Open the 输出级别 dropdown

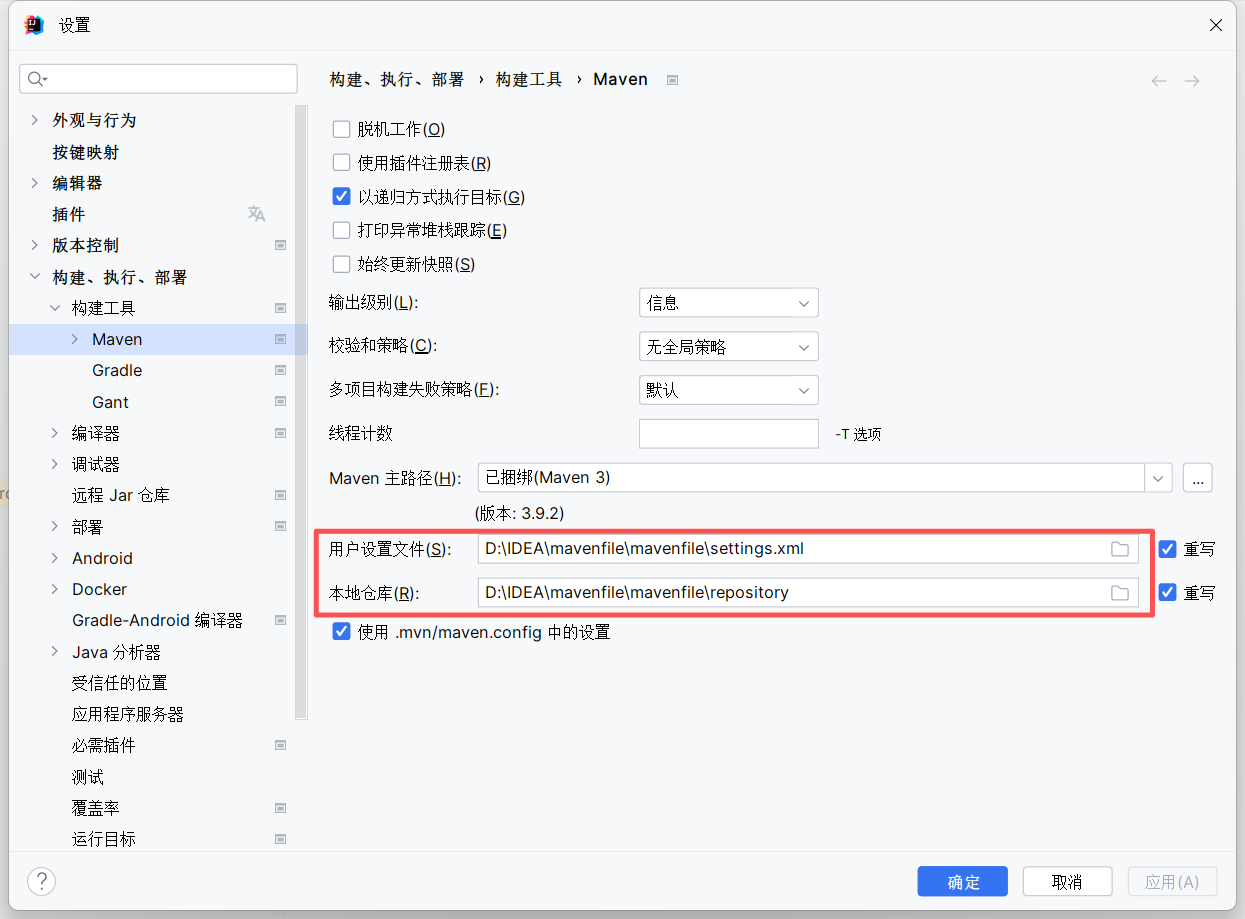coord(728,302)
